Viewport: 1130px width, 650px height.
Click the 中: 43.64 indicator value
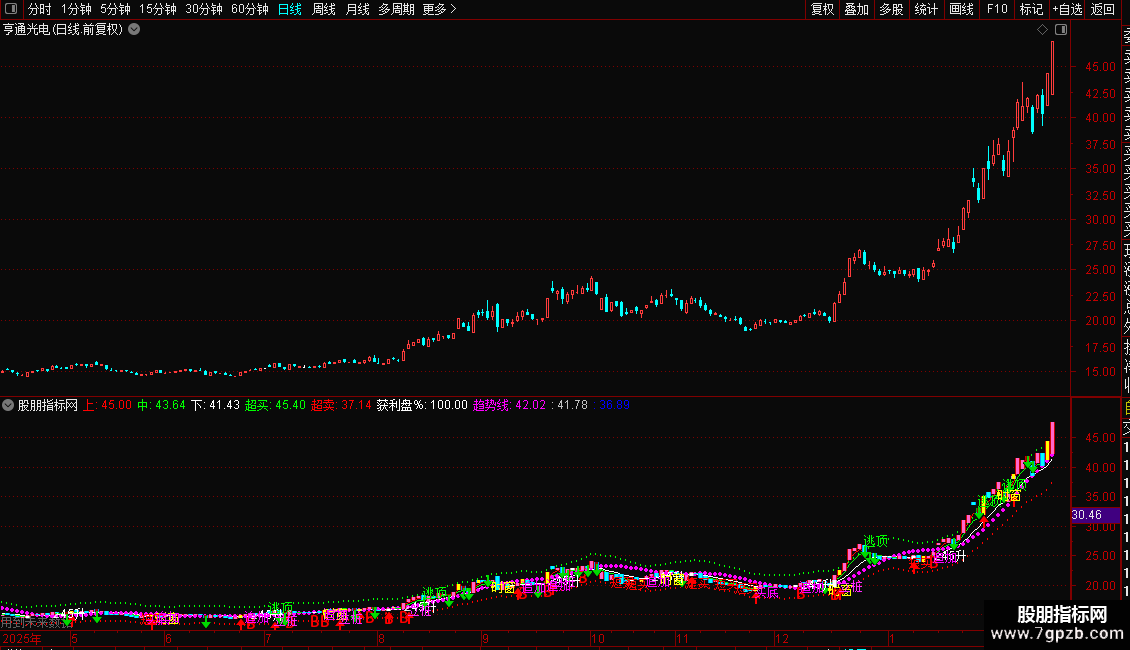tap(161, 405)
